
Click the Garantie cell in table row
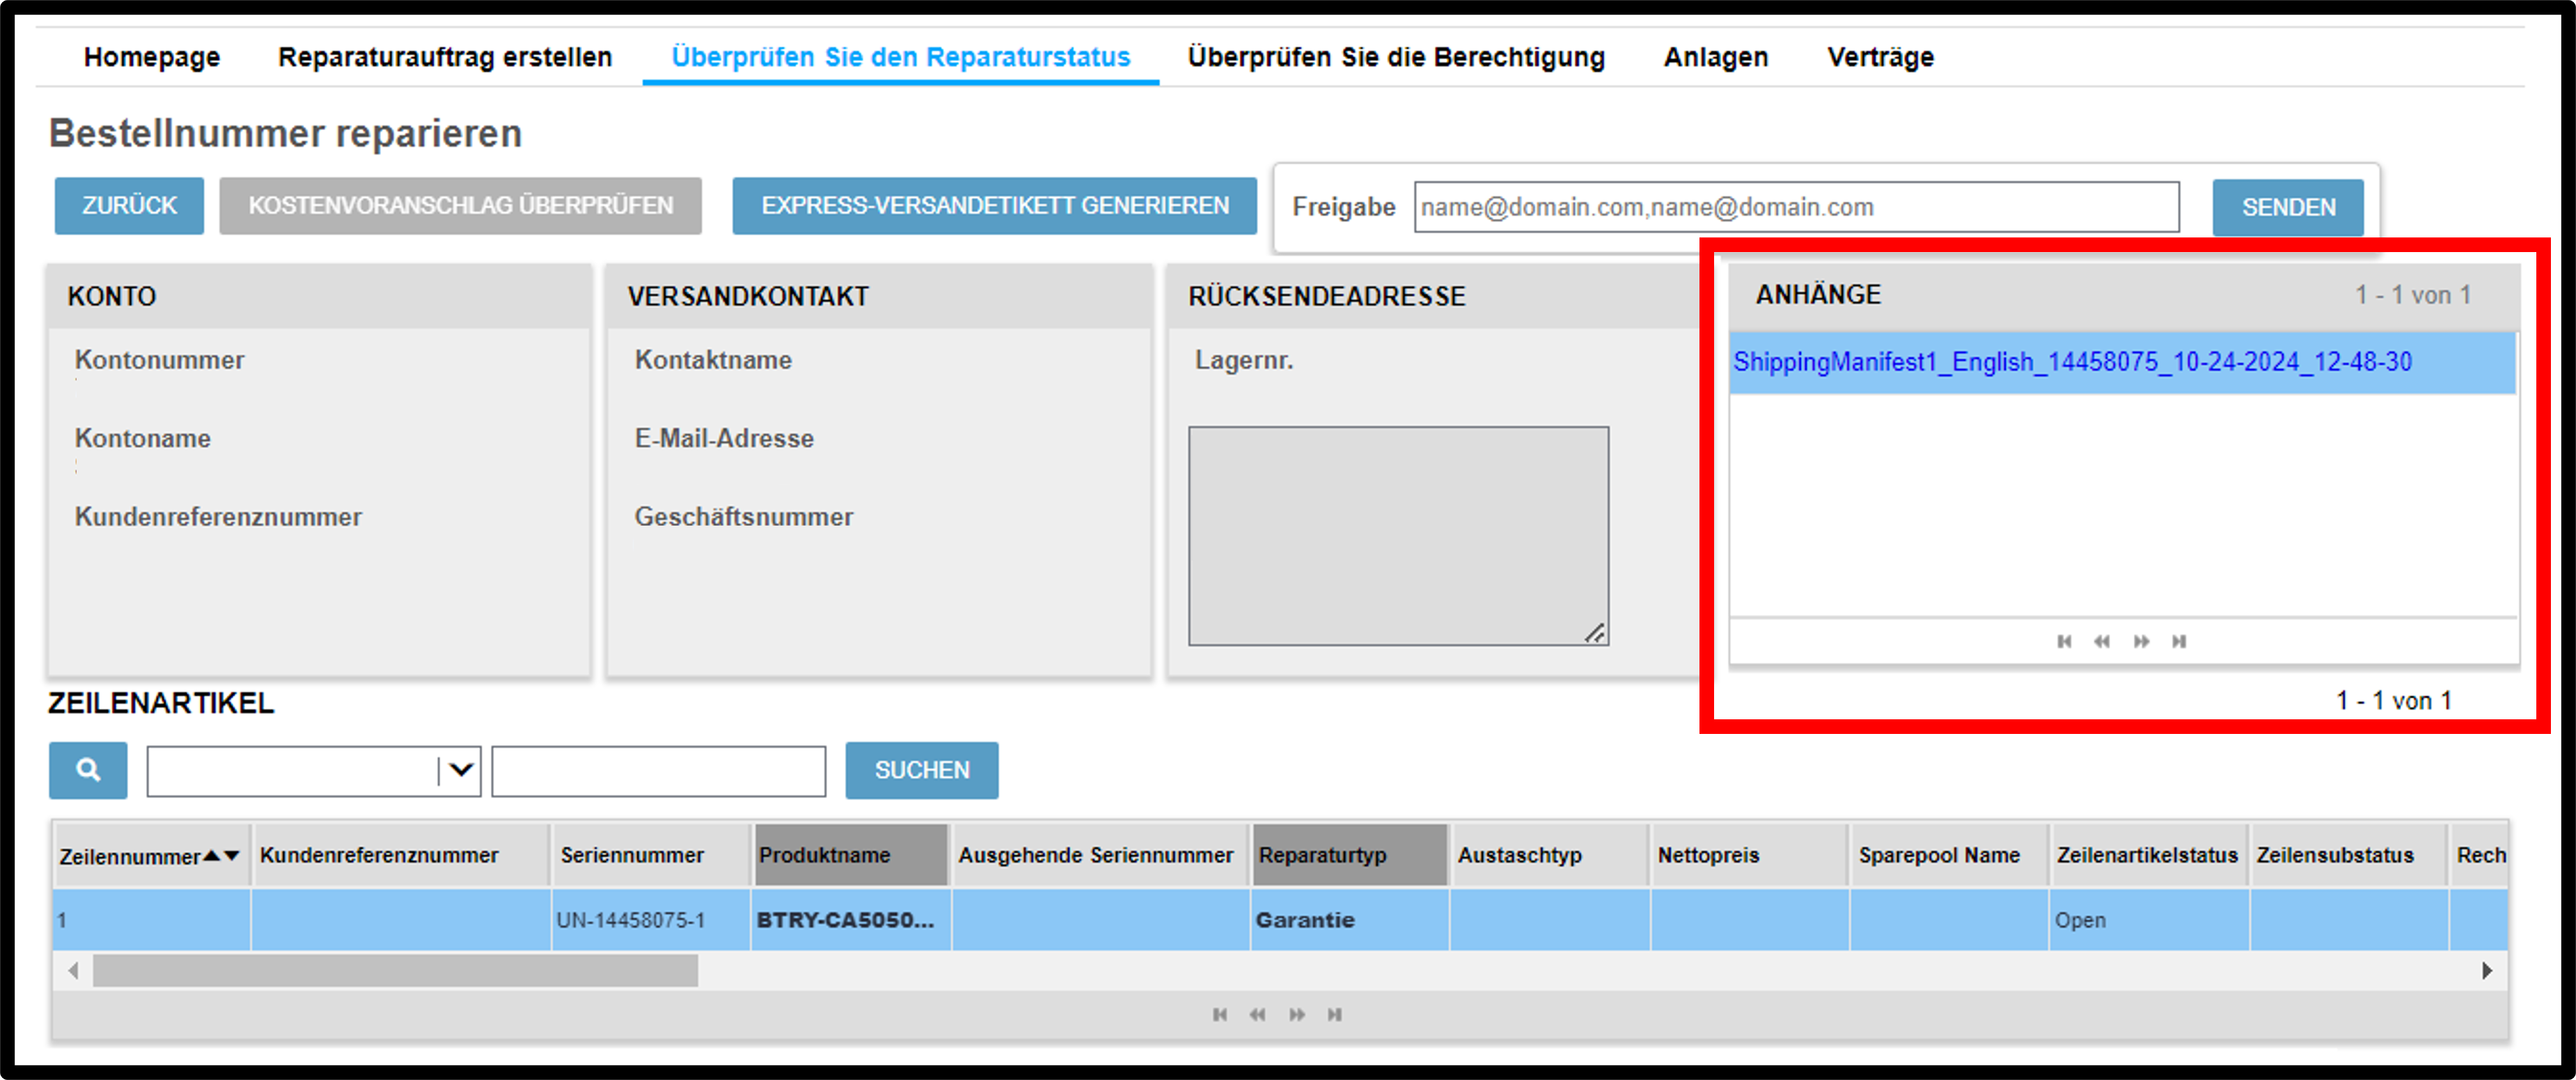click(x=1349, y=920)
